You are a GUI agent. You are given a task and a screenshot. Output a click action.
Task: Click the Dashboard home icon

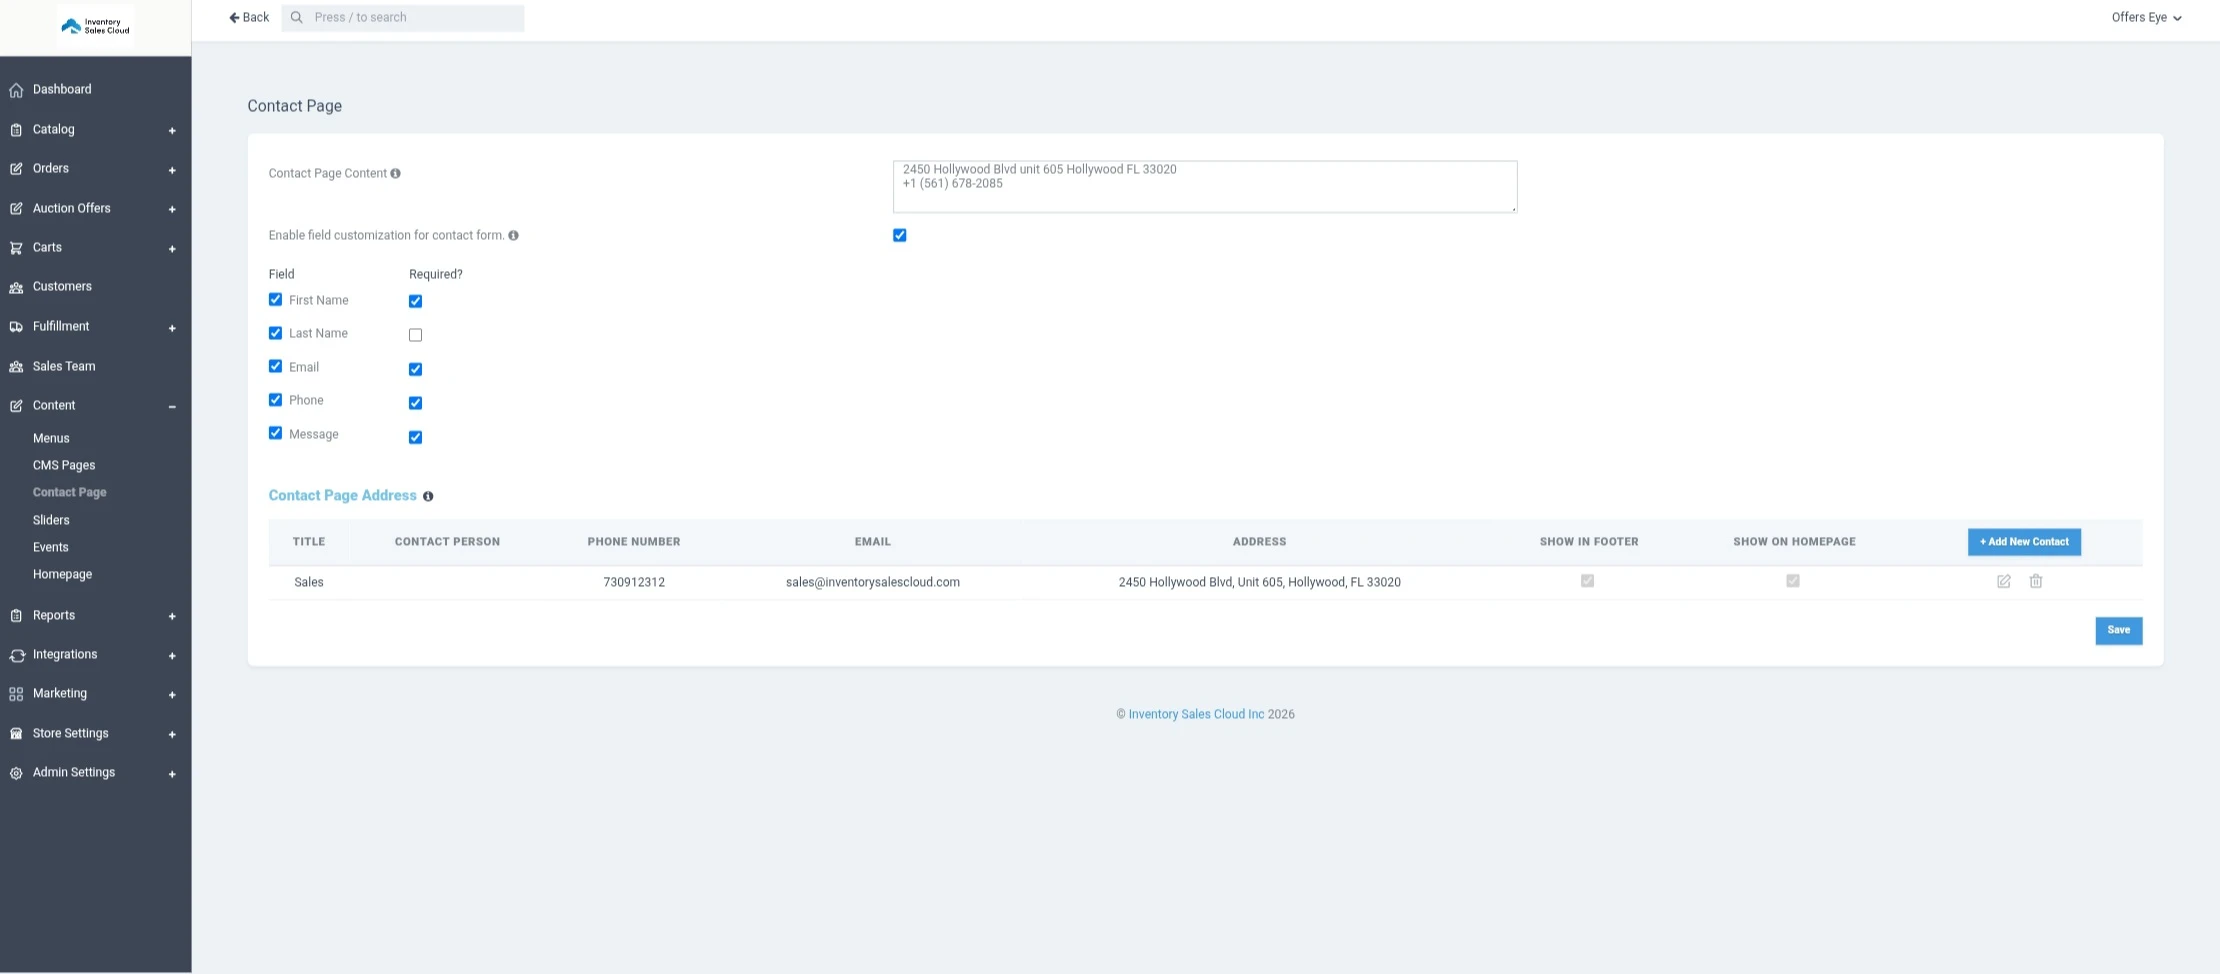tap(16, 90)
